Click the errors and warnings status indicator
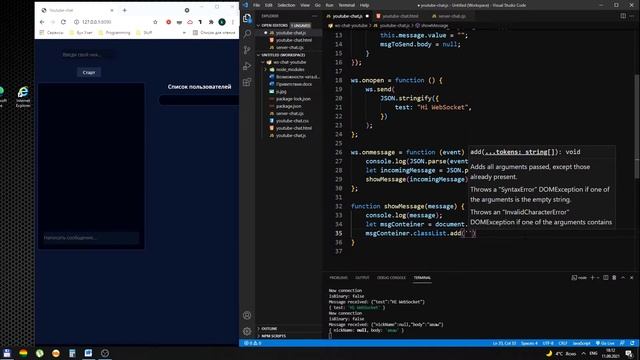640x360 pixels. (253, 343)
